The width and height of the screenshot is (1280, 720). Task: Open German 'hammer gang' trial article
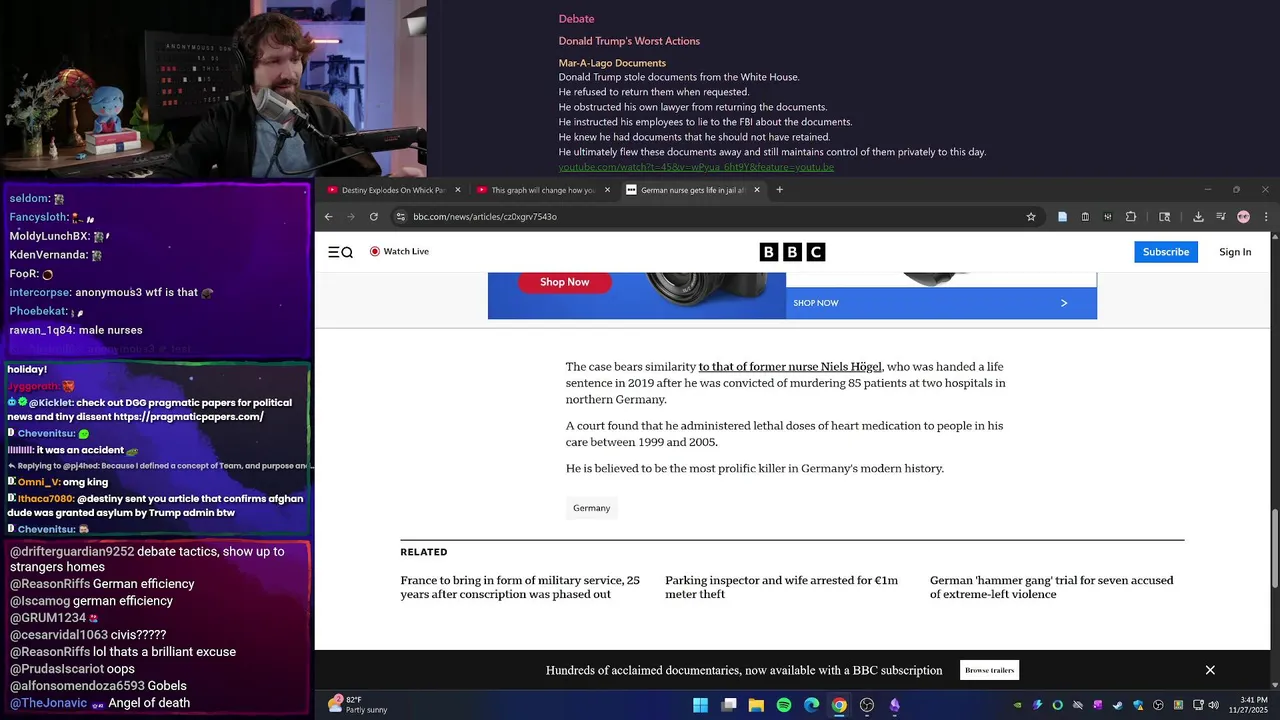tap(1052, 587)
